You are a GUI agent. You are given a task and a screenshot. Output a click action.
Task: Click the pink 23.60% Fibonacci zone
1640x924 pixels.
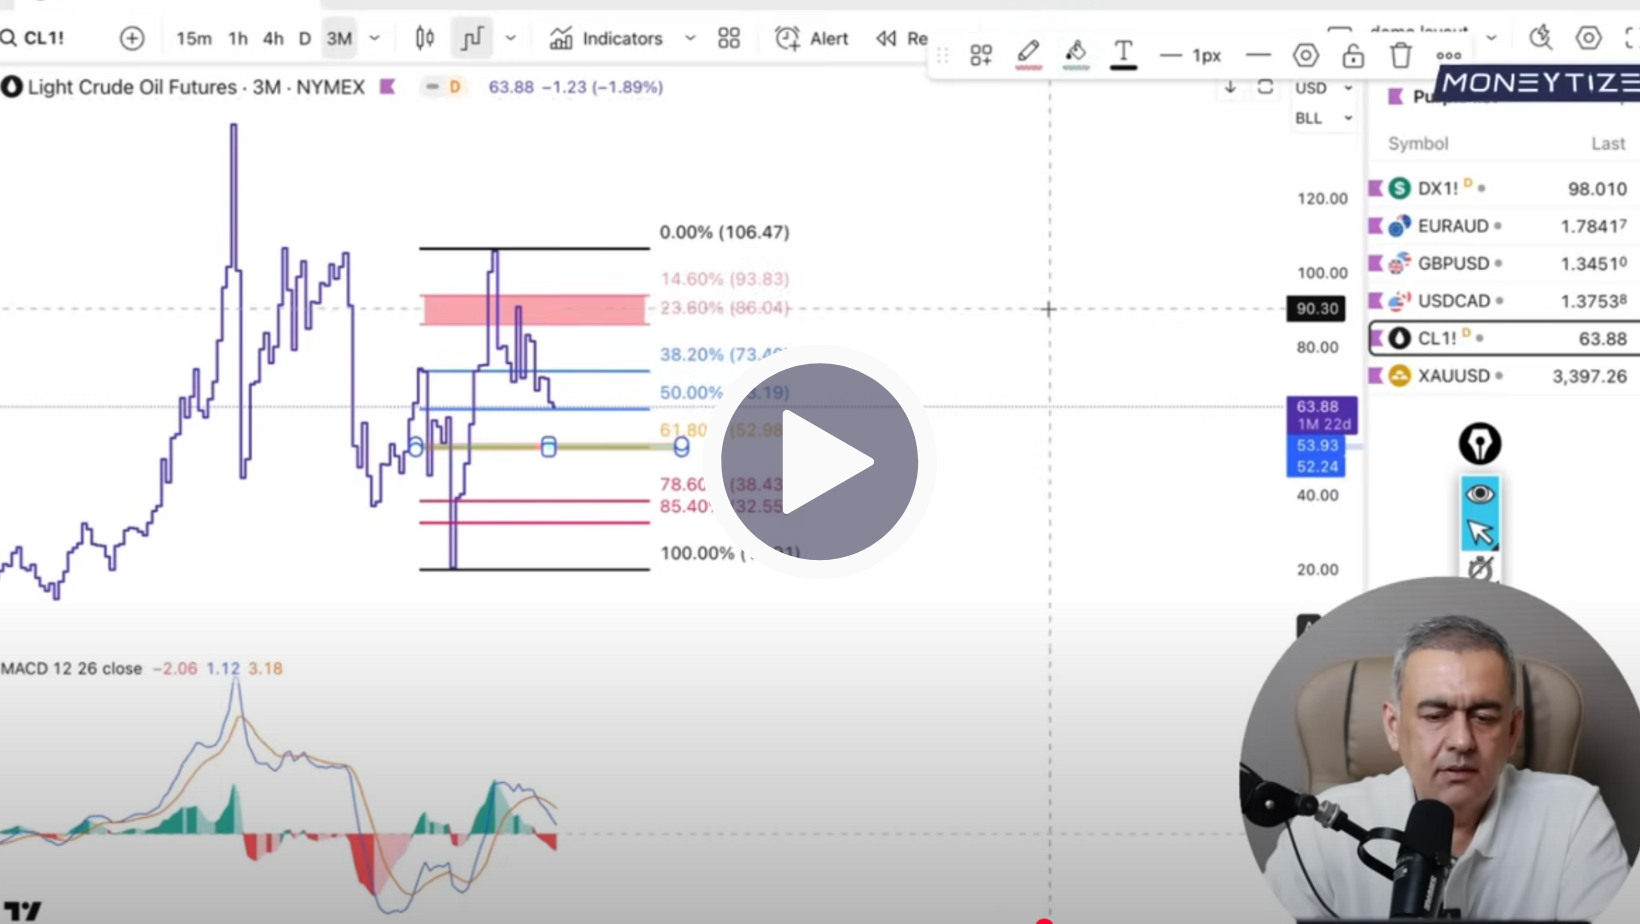[x=535, y=310]
